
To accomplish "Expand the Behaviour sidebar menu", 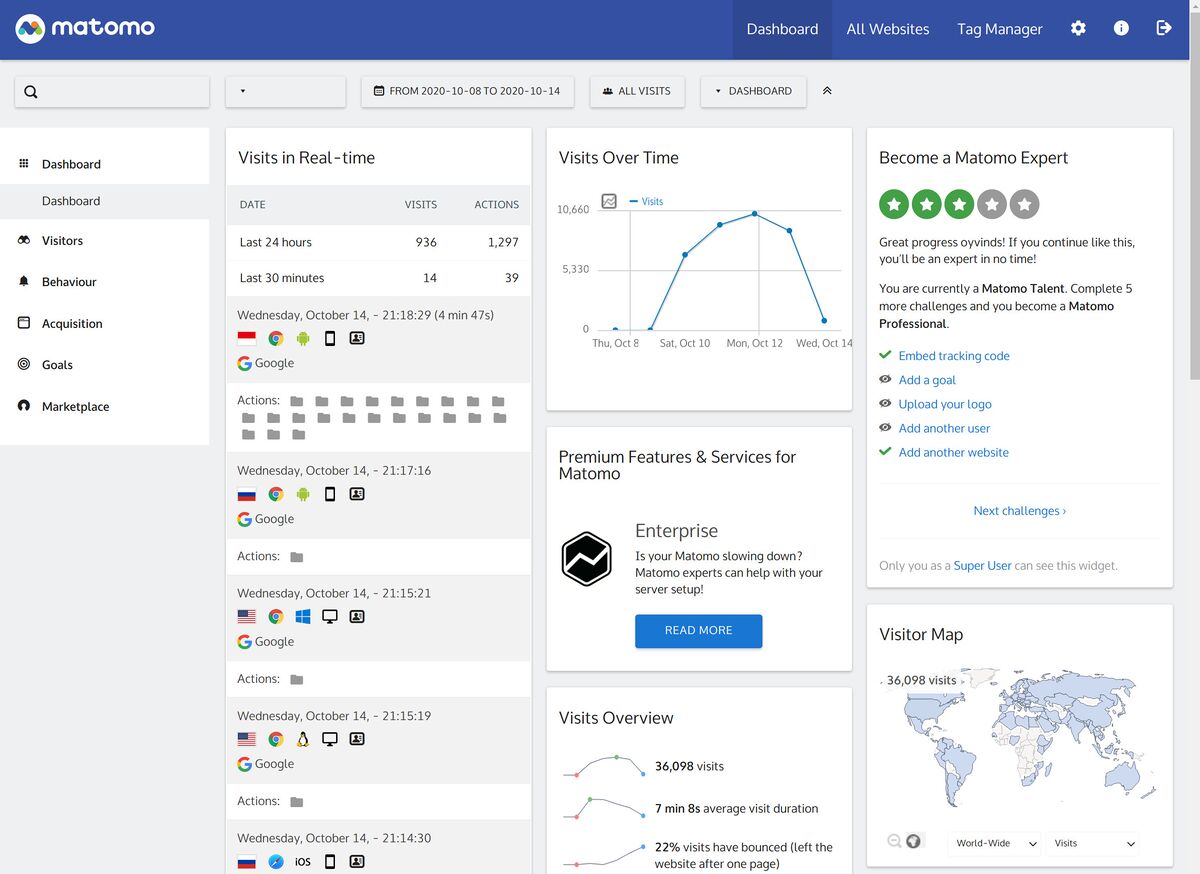I will coord(105,282).
